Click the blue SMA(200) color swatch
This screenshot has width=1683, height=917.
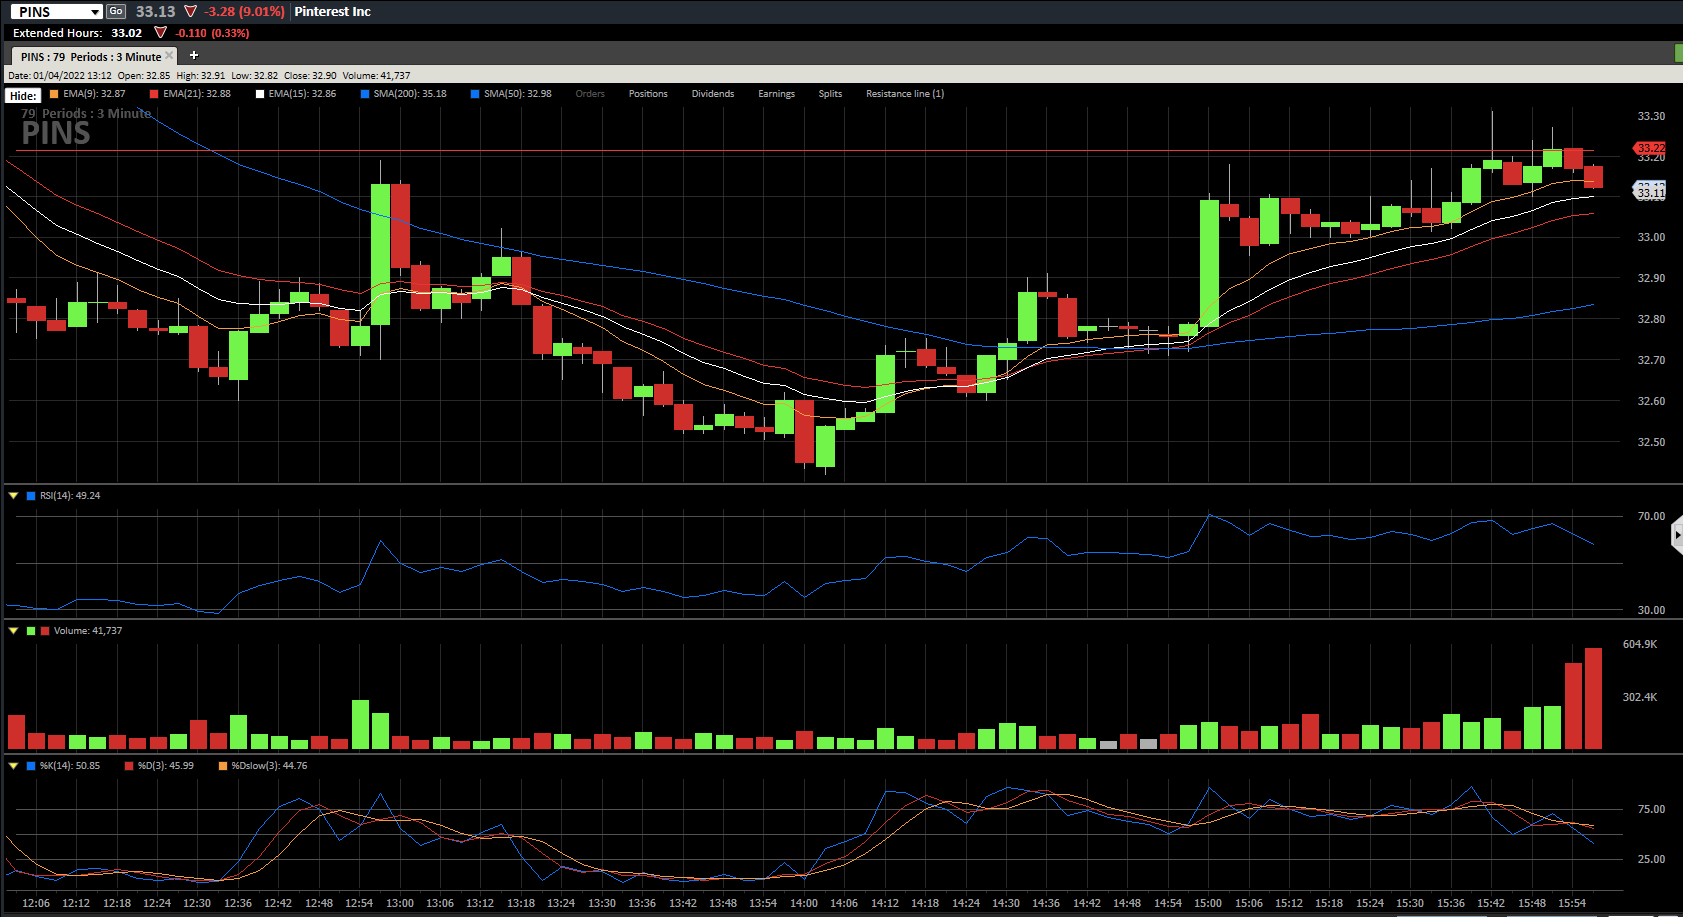coord(365,94)
